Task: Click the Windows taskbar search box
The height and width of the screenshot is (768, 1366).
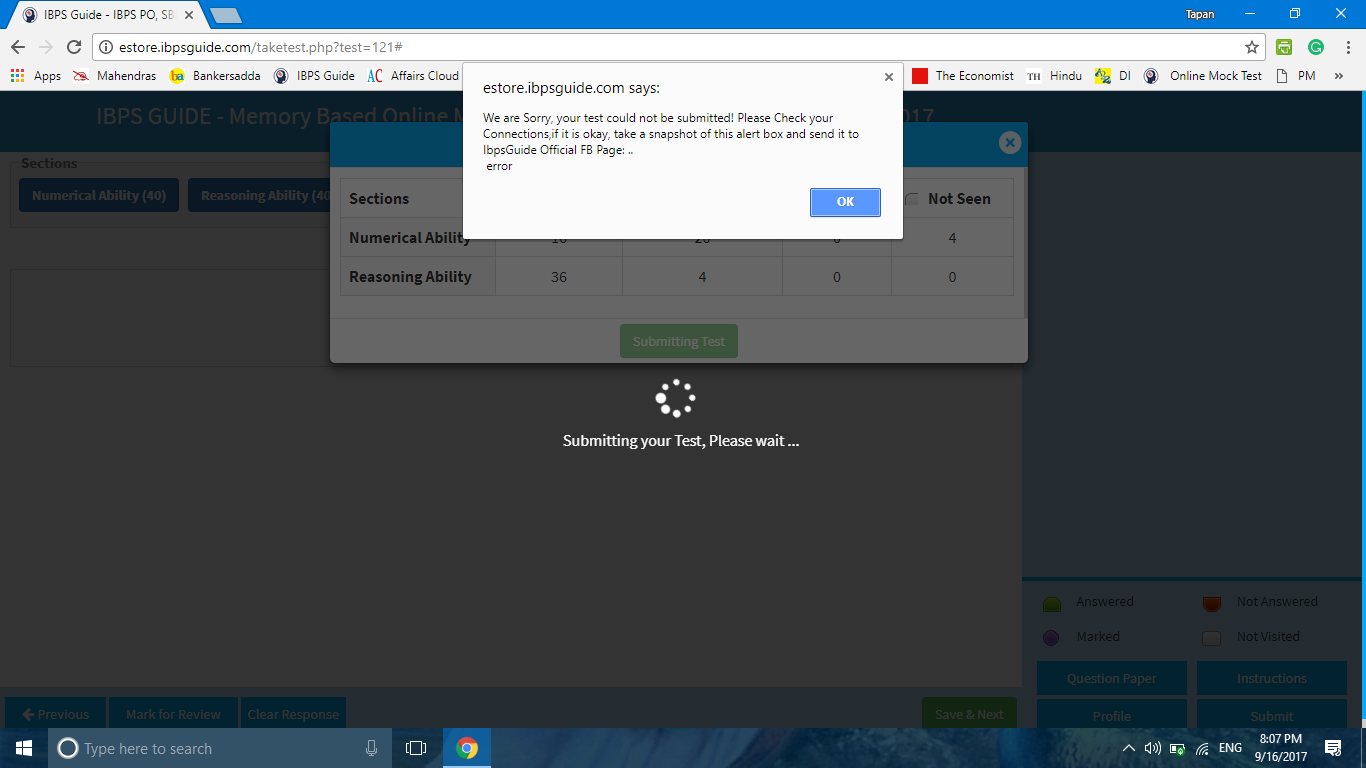Action: click(x=220, y=748)
